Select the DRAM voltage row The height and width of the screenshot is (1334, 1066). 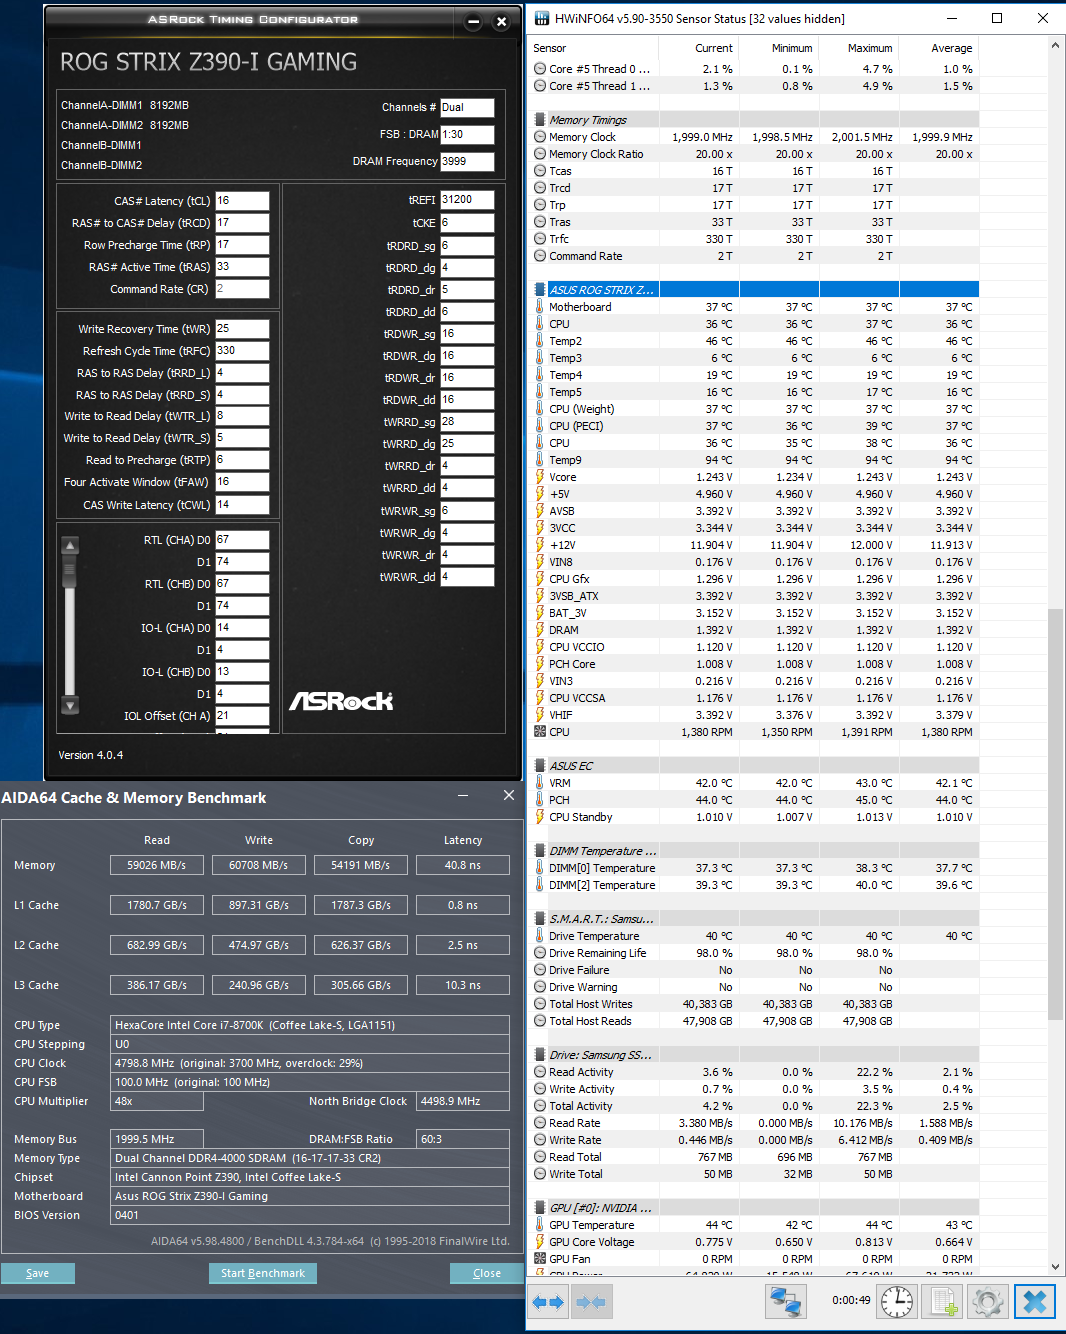(x=755, y=630)
